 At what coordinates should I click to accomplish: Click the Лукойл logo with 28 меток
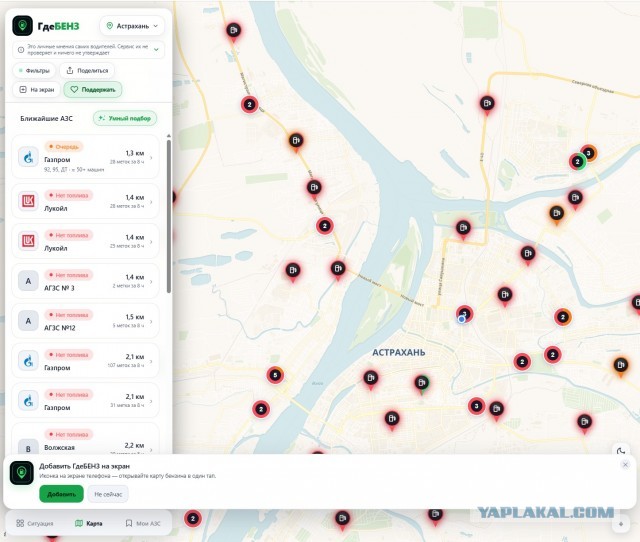(28, 201)
